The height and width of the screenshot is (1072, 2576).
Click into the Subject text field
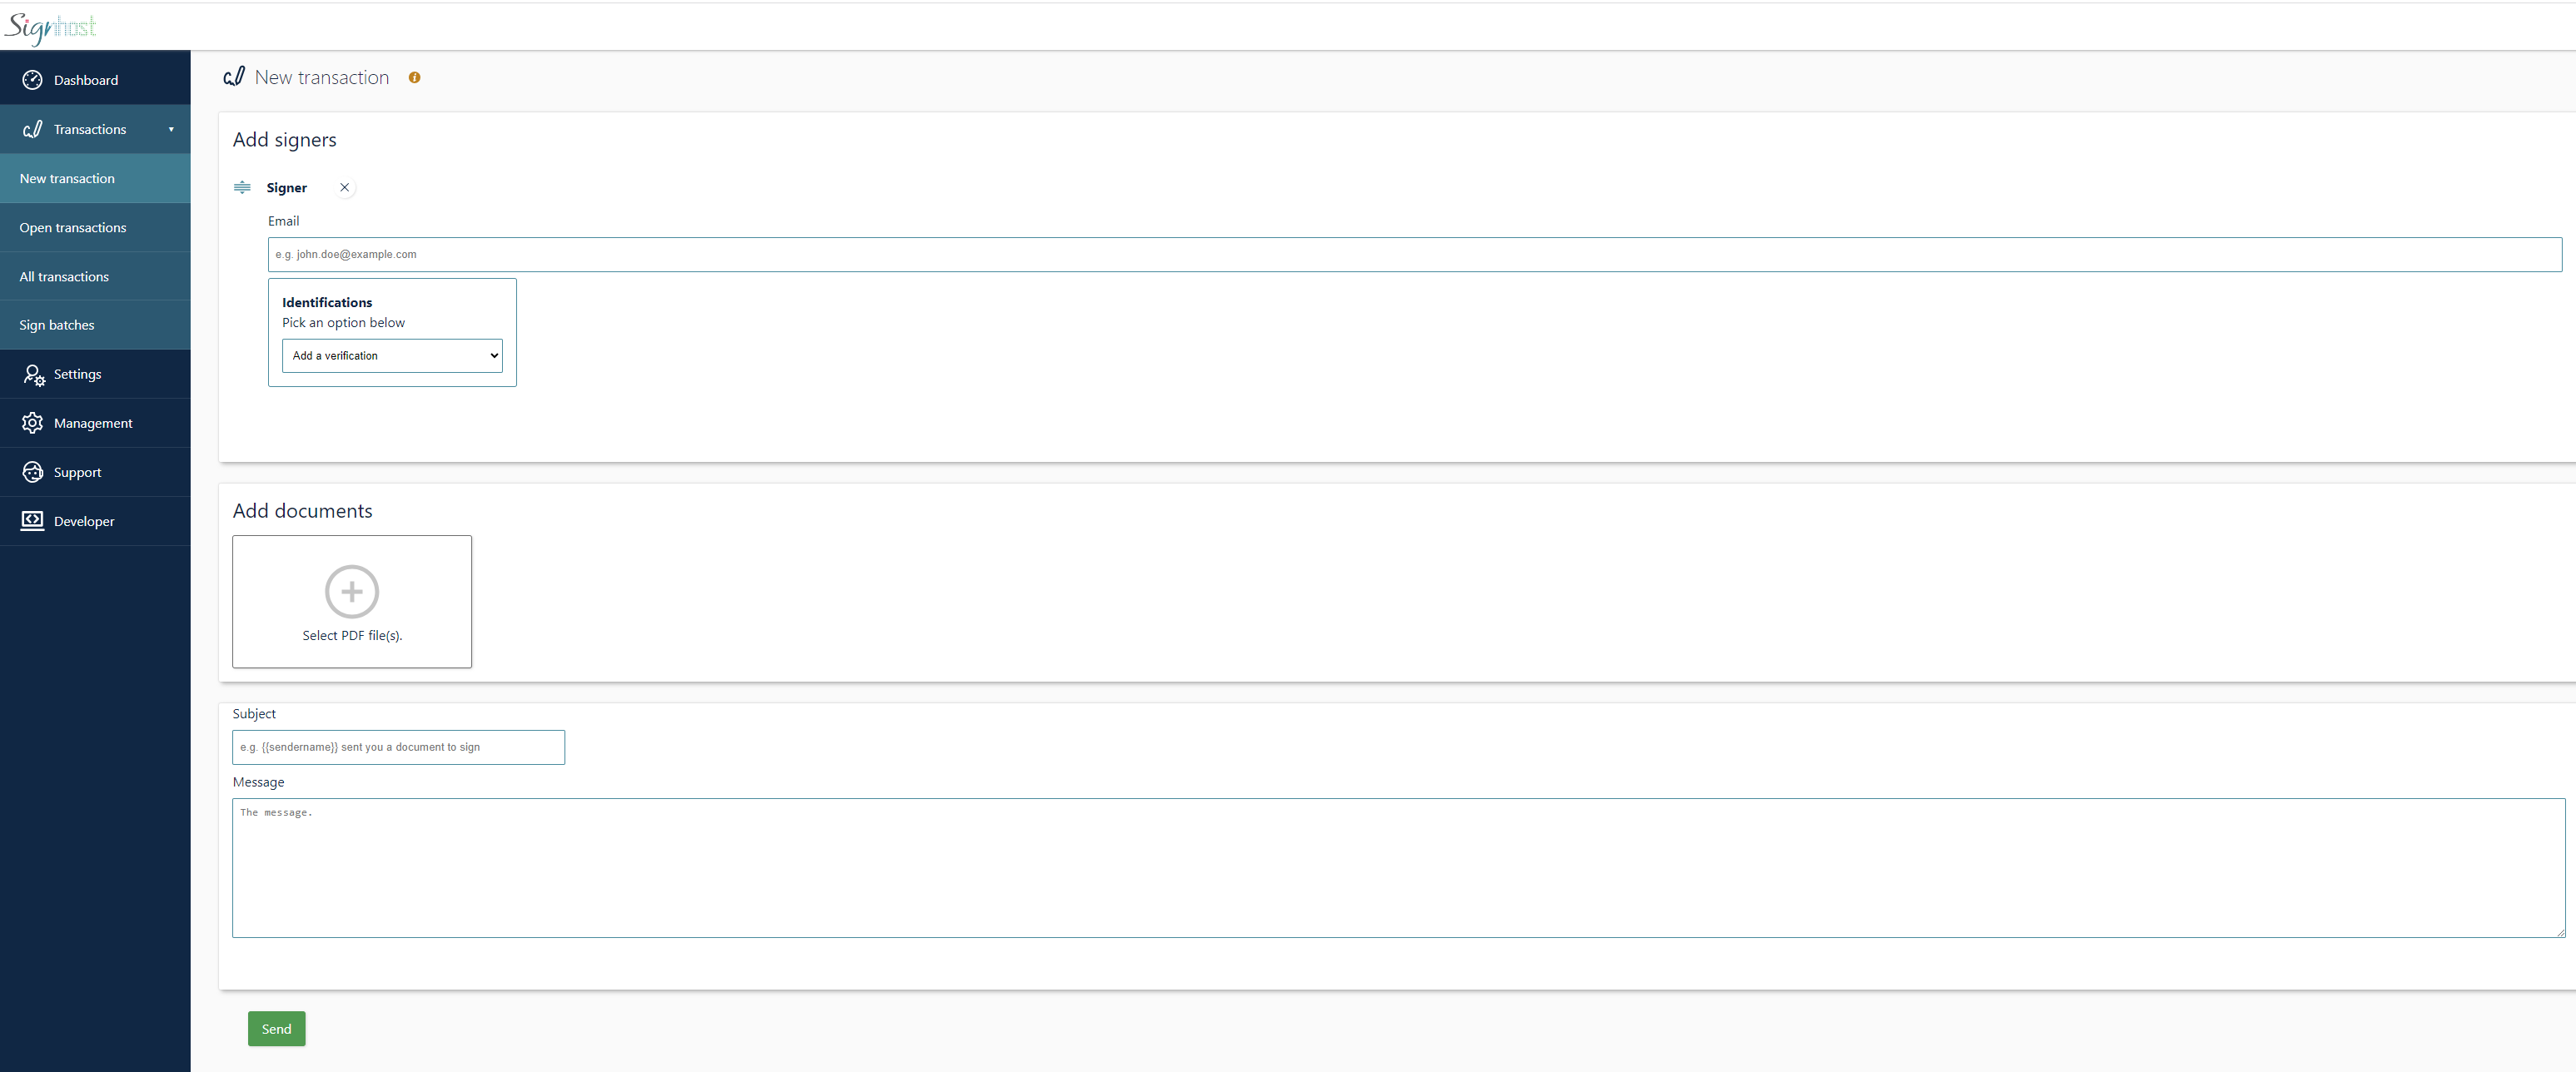(x=398, y=747)
